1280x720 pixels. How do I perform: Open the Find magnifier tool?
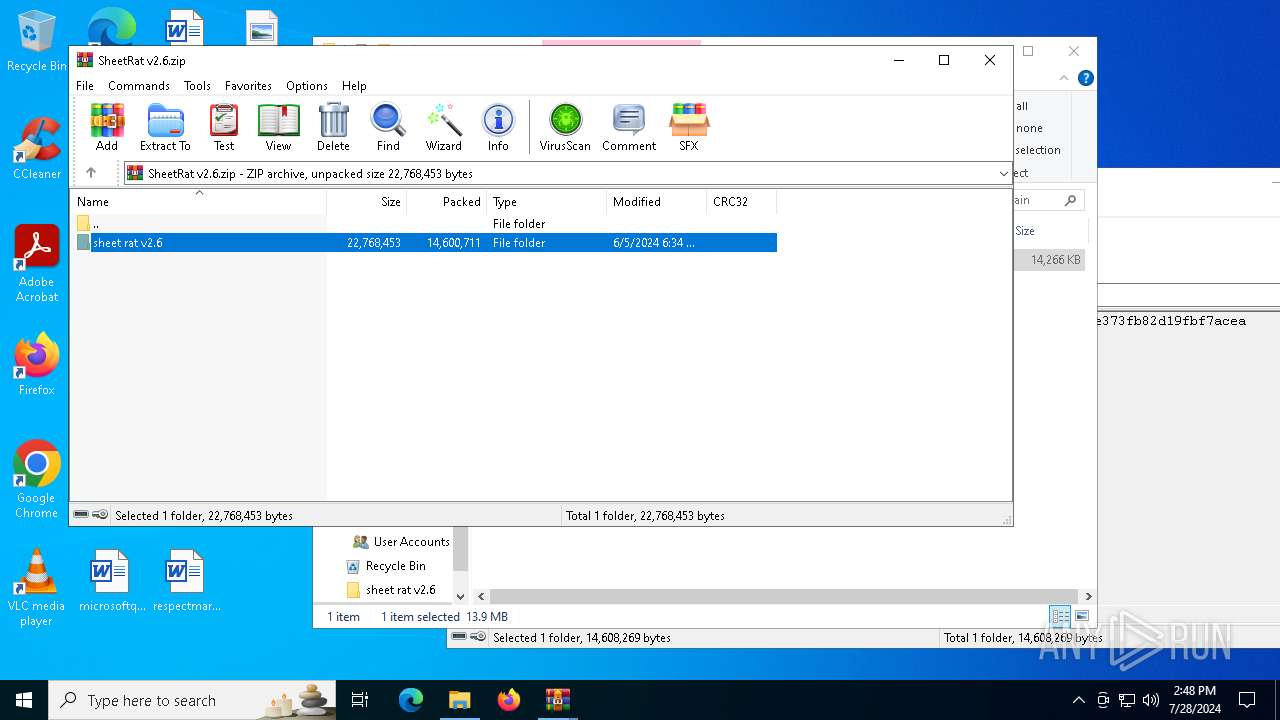point(388,127)
